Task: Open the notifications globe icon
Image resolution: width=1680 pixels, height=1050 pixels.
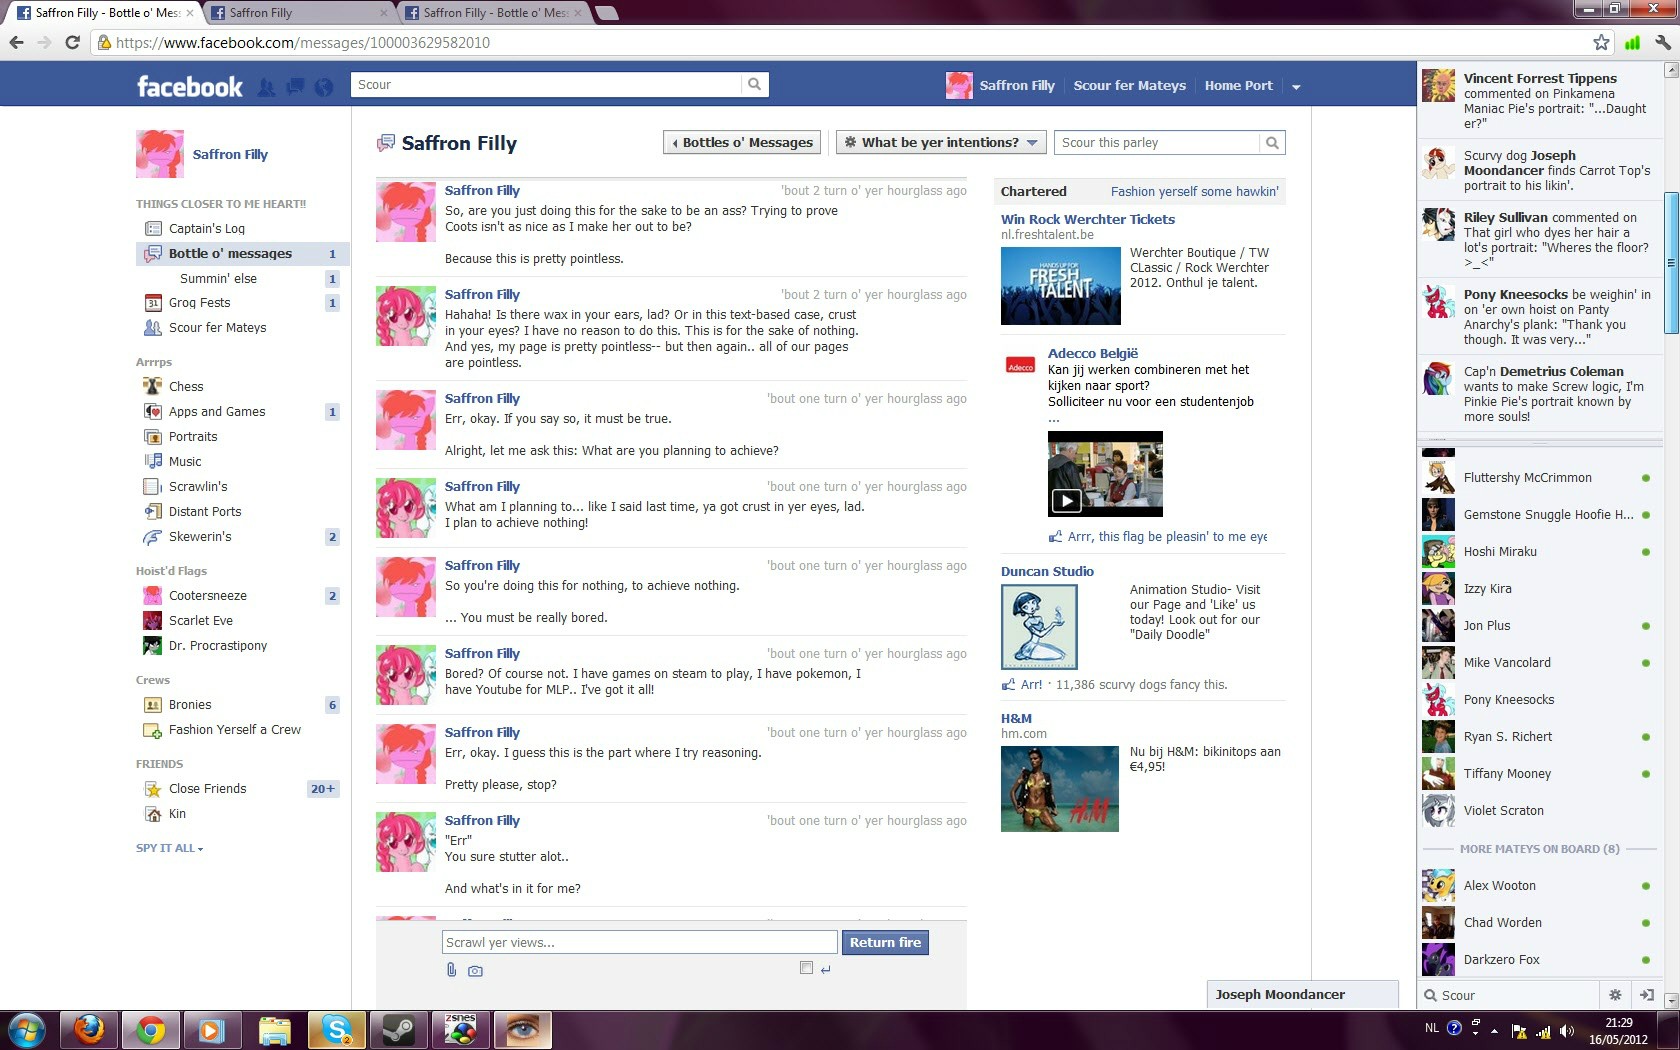Action: point(324,87)
